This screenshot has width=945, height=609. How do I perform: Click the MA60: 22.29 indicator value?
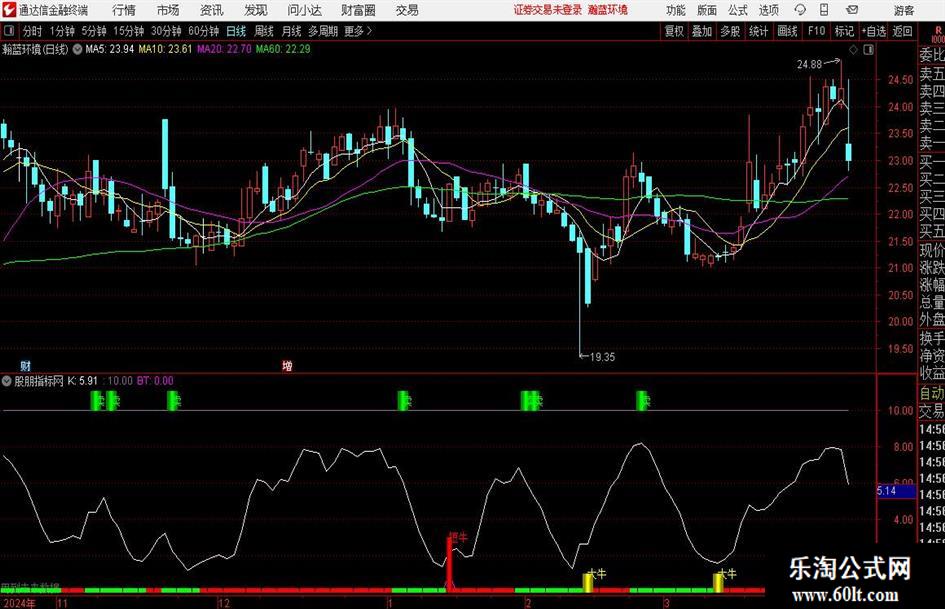click(x=283, y=49)
